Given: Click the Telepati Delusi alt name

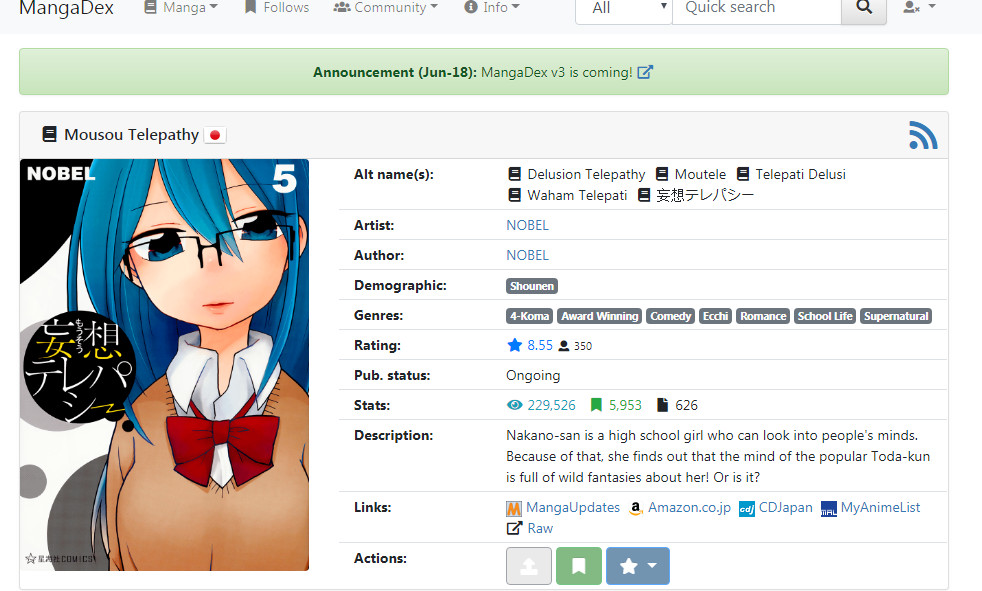Looking at the screenshot, I should 800,174.
